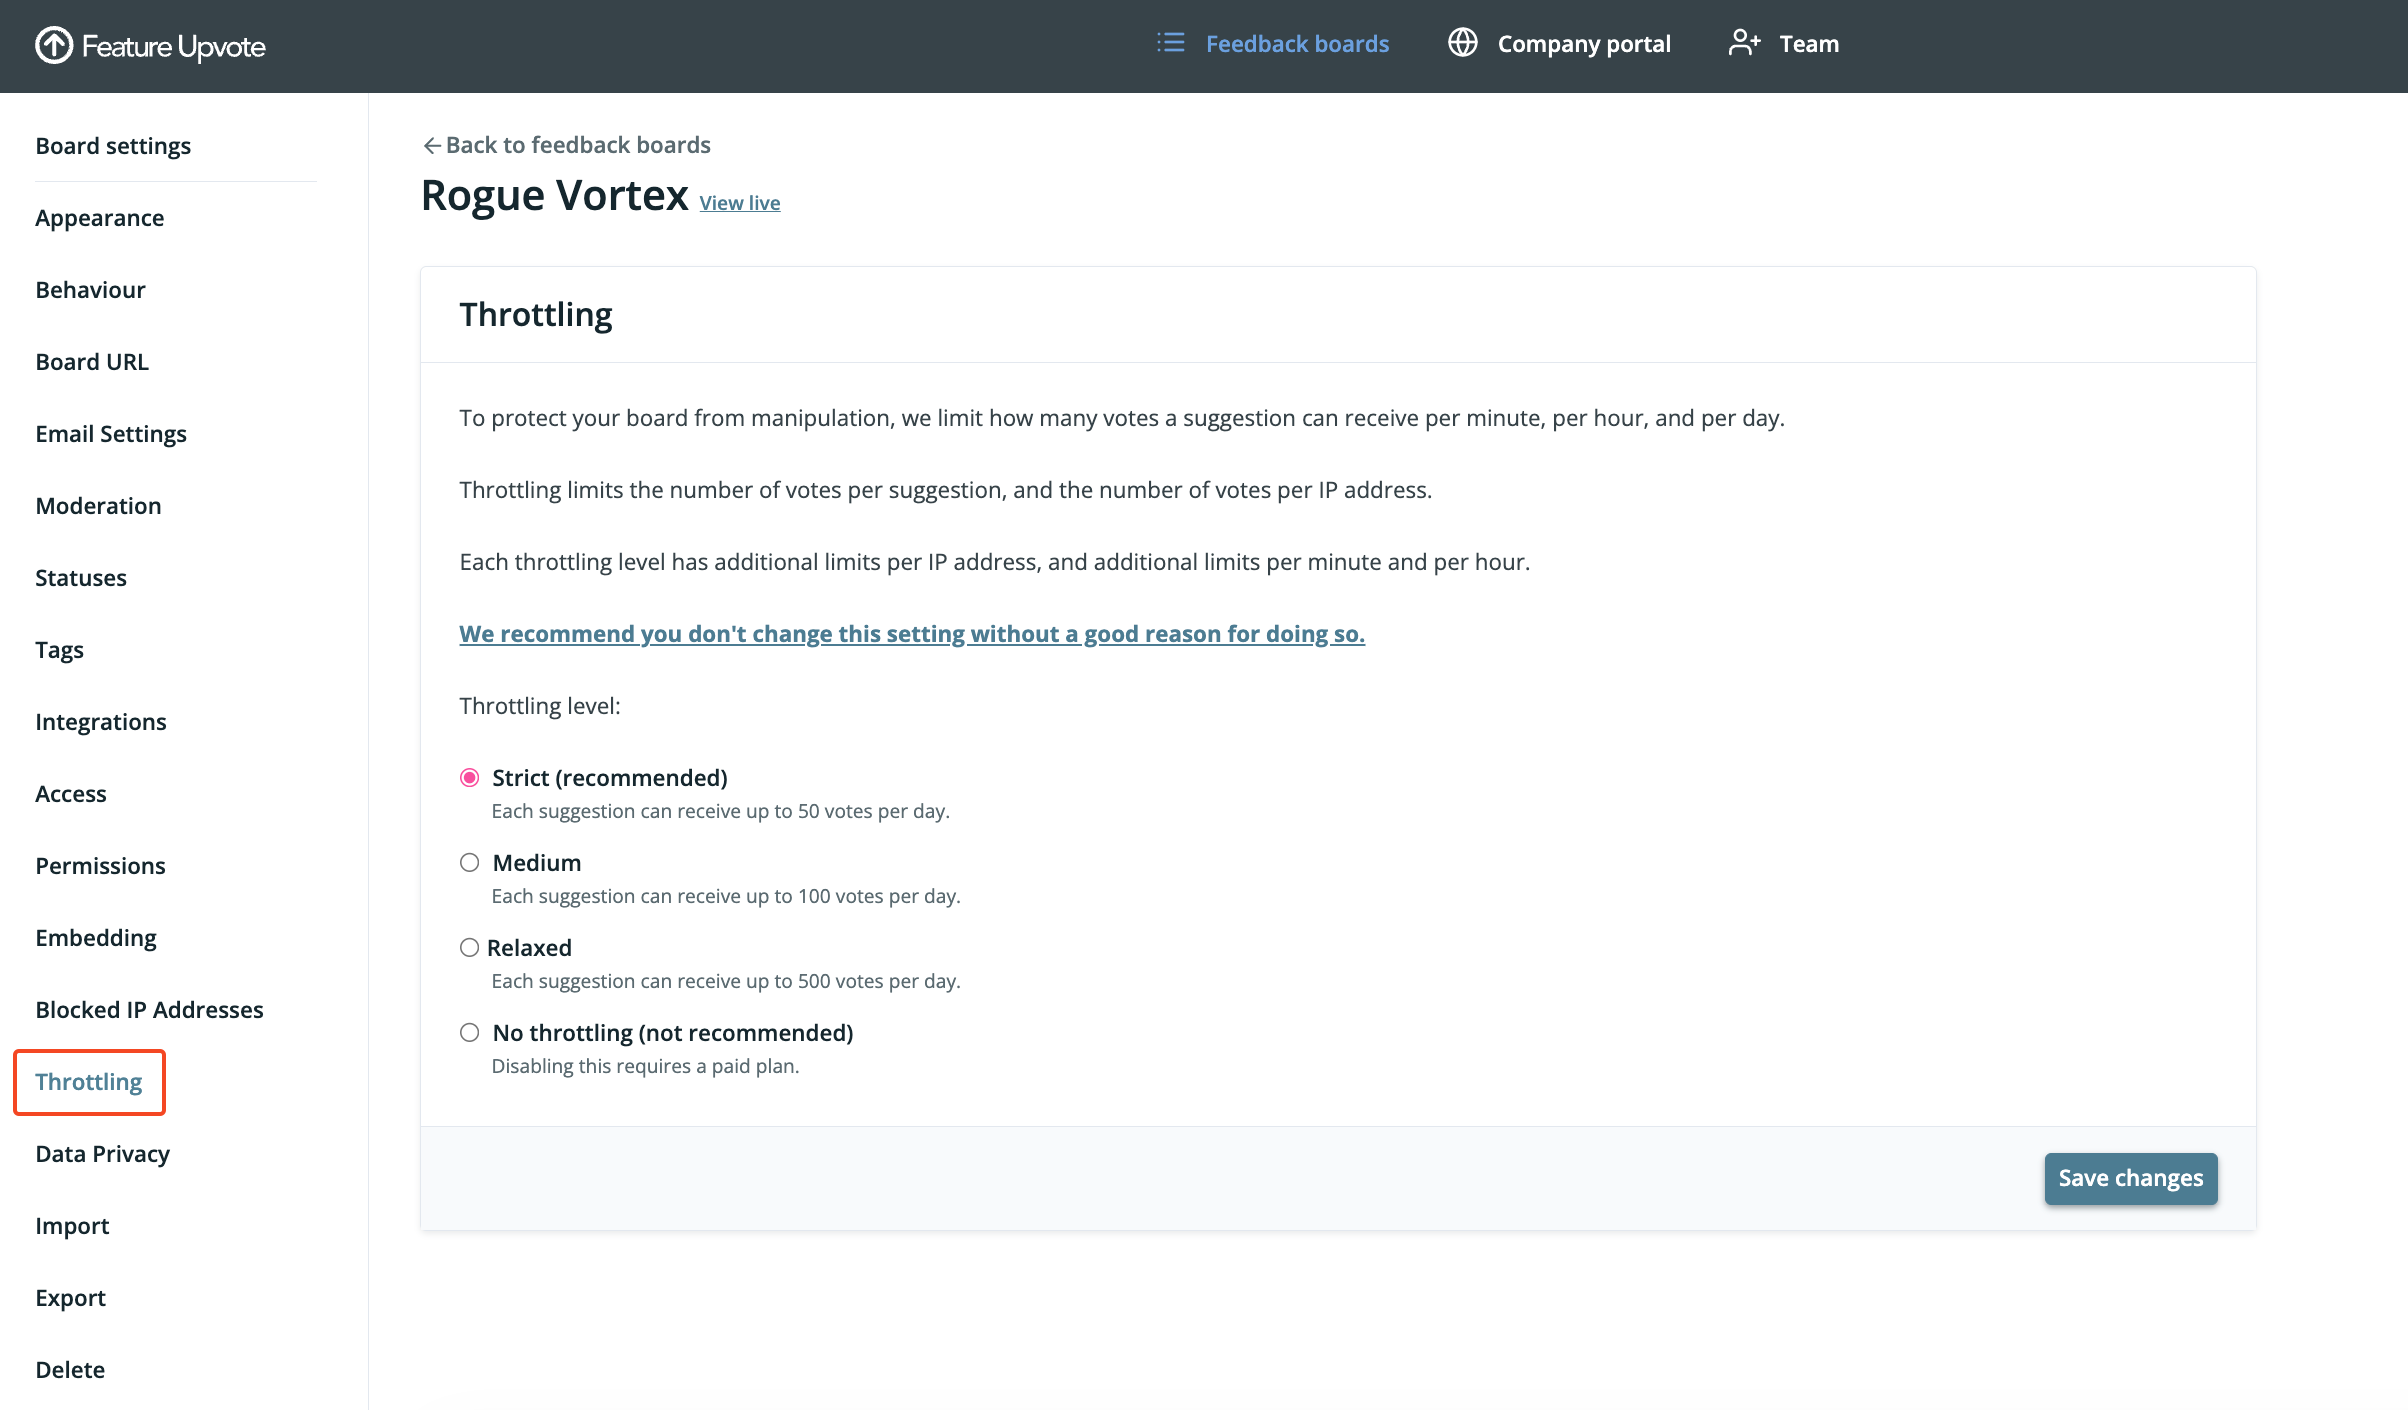Click the back arrow icon
The image size is (2408, 1410).
coord(431,146)
